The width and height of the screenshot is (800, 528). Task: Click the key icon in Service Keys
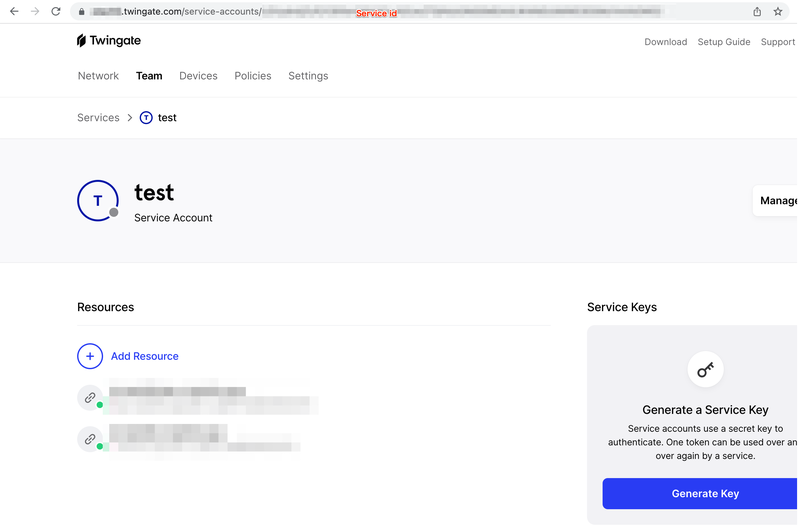coord(705,369)
